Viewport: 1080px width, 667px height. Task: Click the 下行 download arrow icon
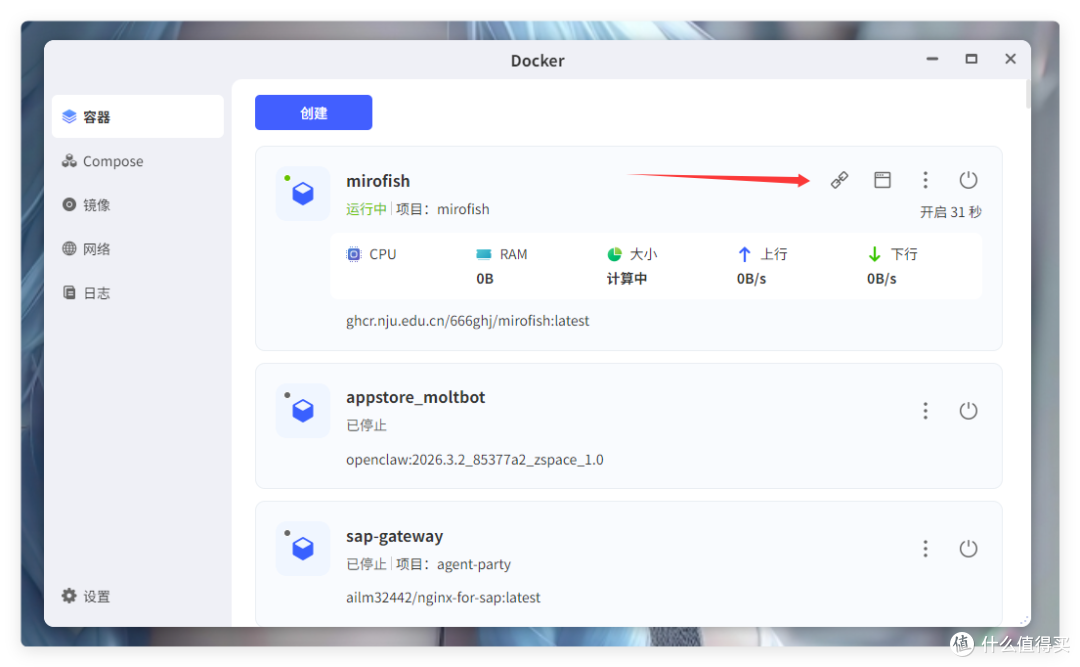874,254
